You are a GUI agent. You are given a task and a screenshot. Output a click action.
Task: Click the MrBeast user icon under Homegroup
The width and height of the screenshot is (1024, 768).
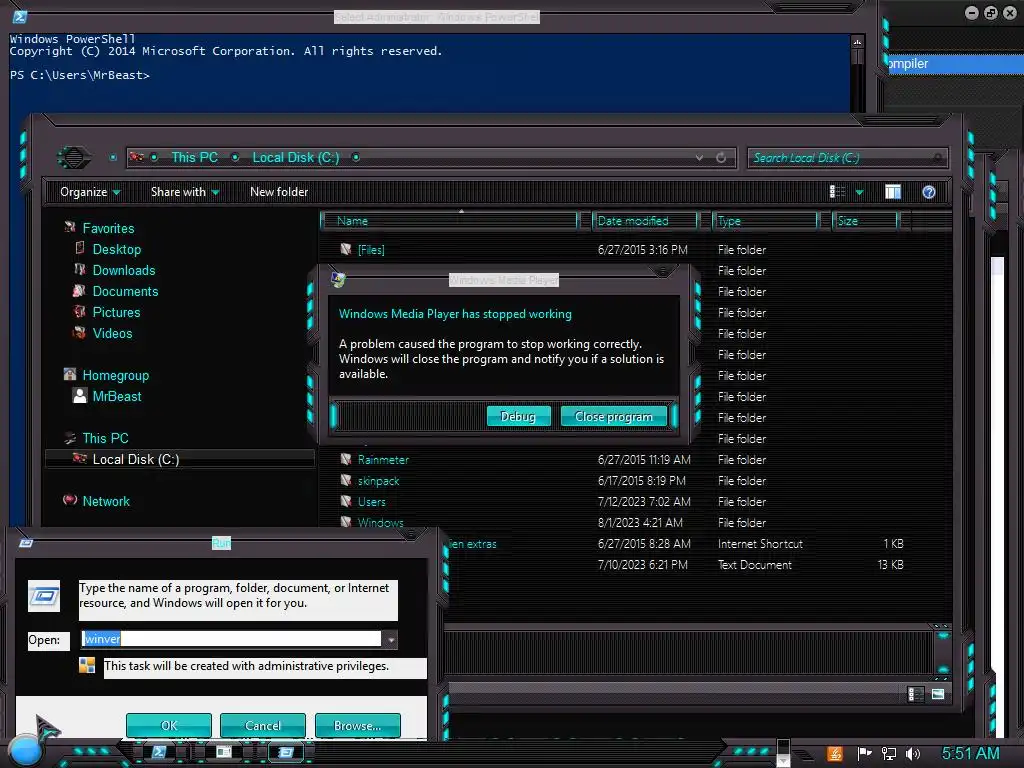click(80, 396)
